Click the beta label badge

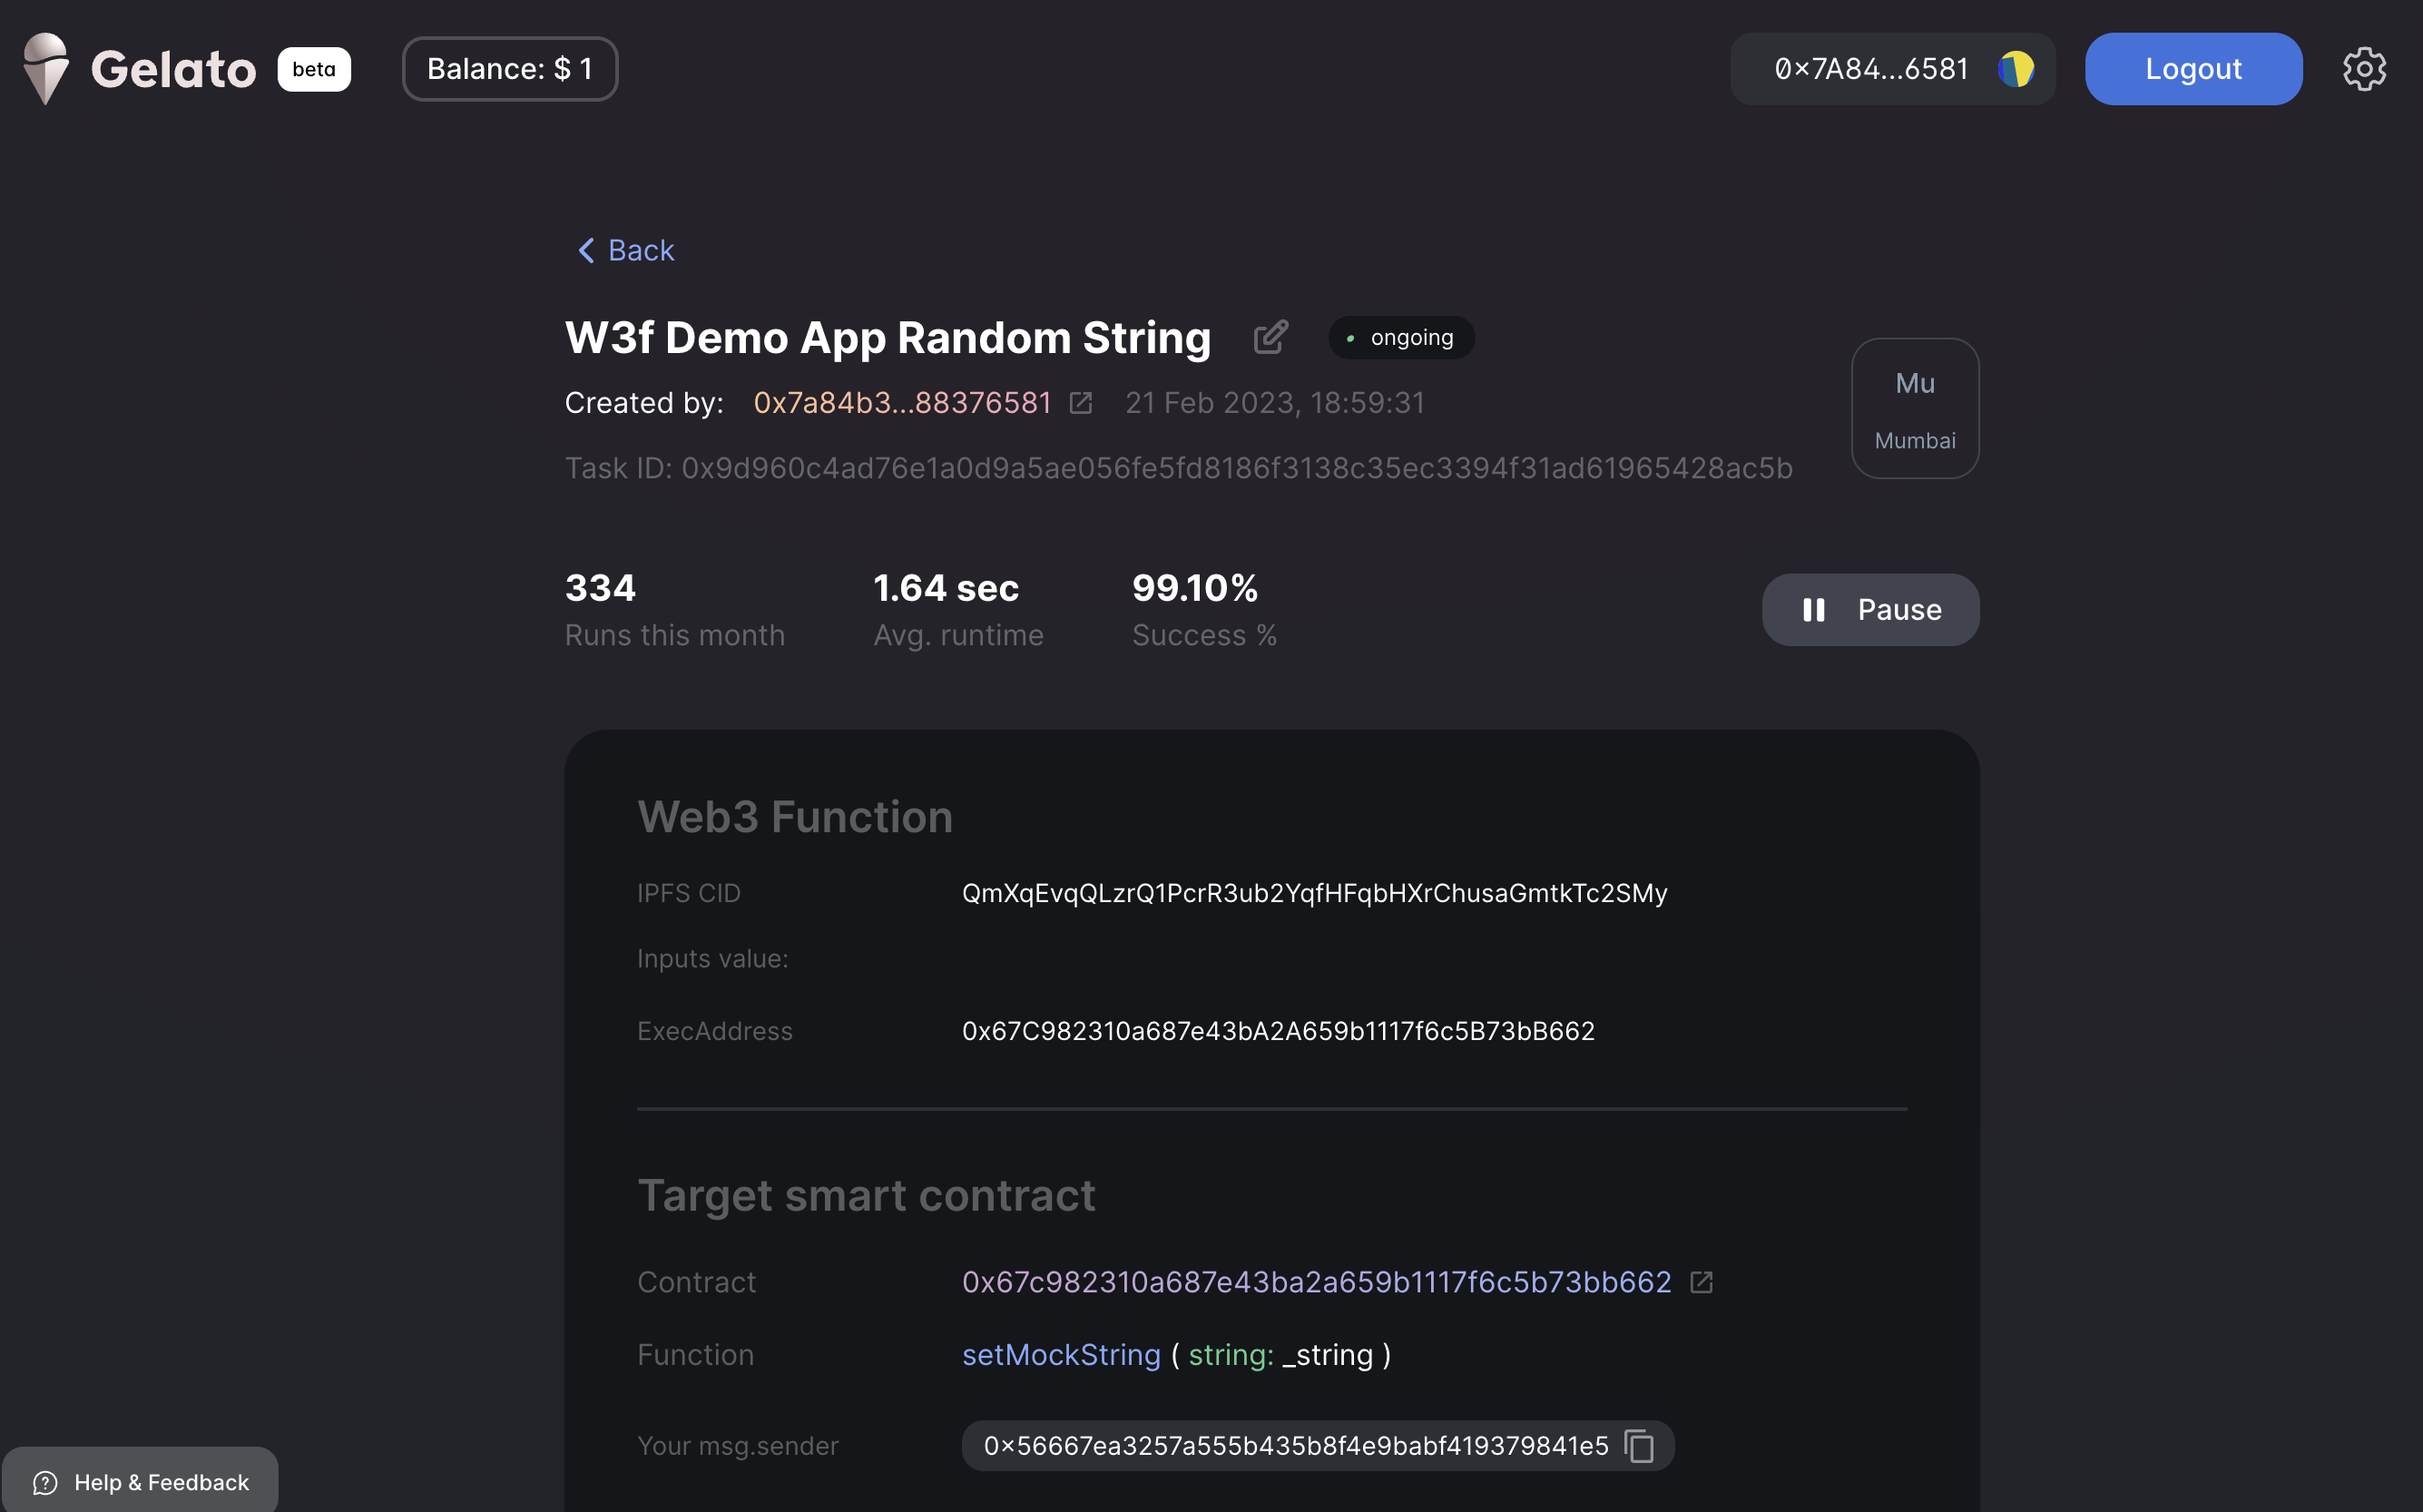point(314,69)
